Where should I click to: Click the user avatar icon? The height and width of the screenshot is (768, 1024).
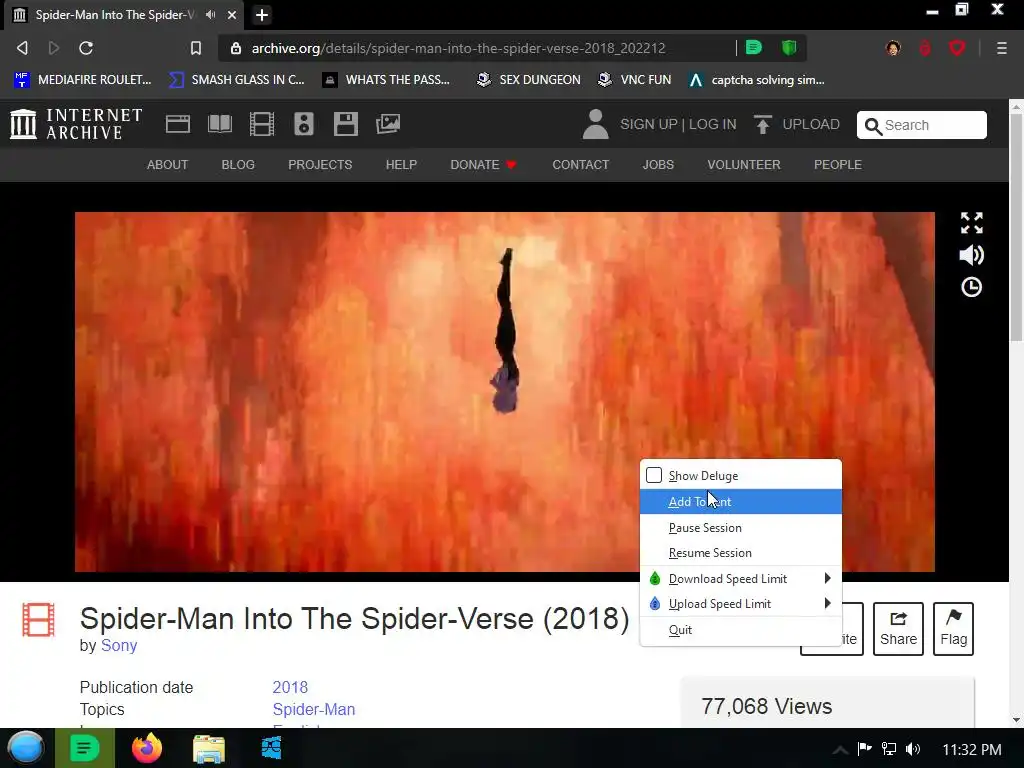click(x=595, y=124)
